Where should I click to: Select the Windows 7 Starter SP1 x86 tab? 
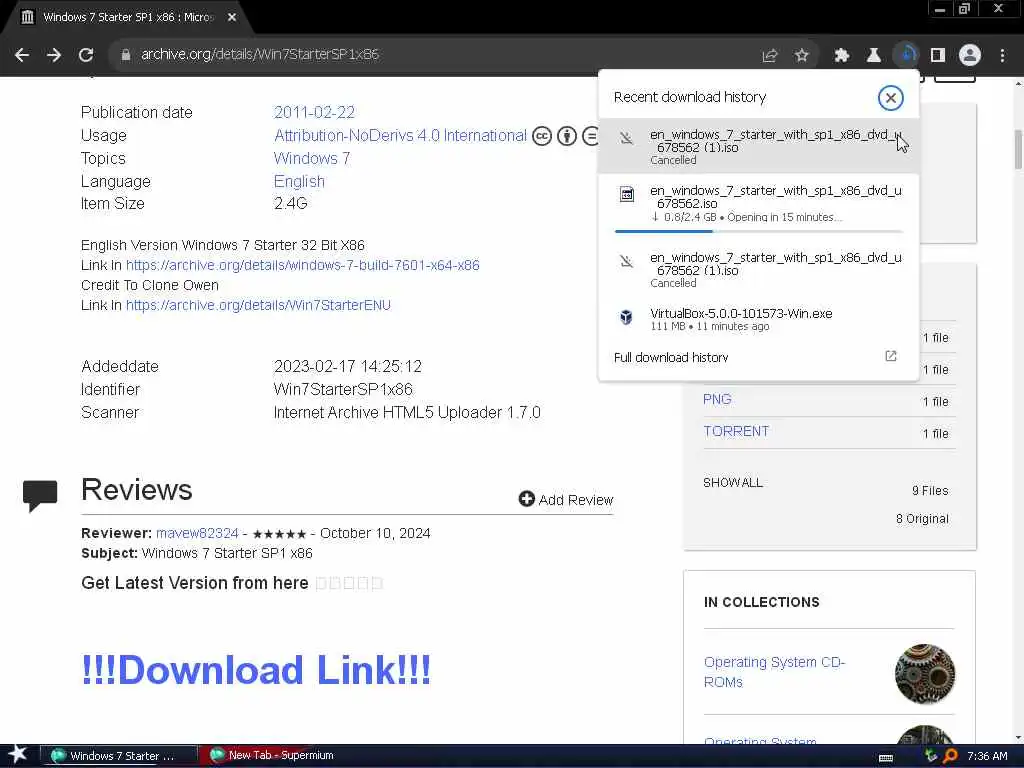point(128,18)
